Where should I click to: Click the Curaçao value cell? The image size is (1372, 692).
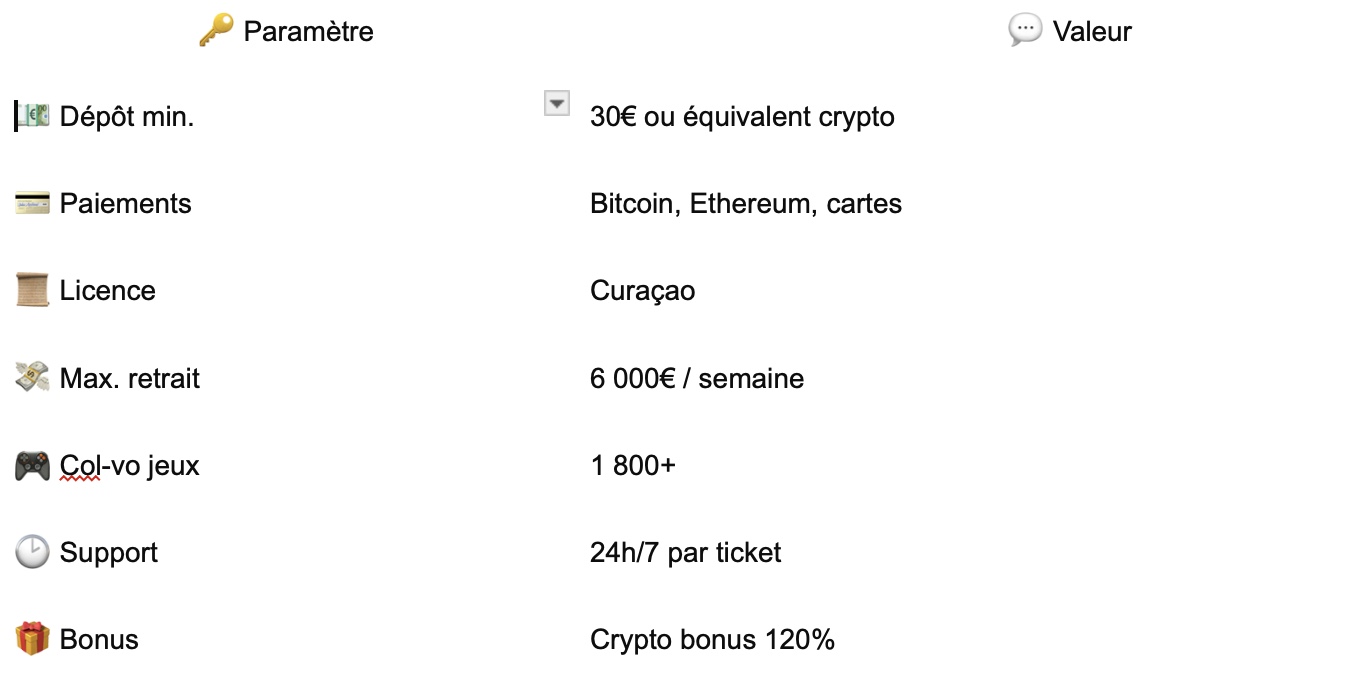tap(643, 291)
